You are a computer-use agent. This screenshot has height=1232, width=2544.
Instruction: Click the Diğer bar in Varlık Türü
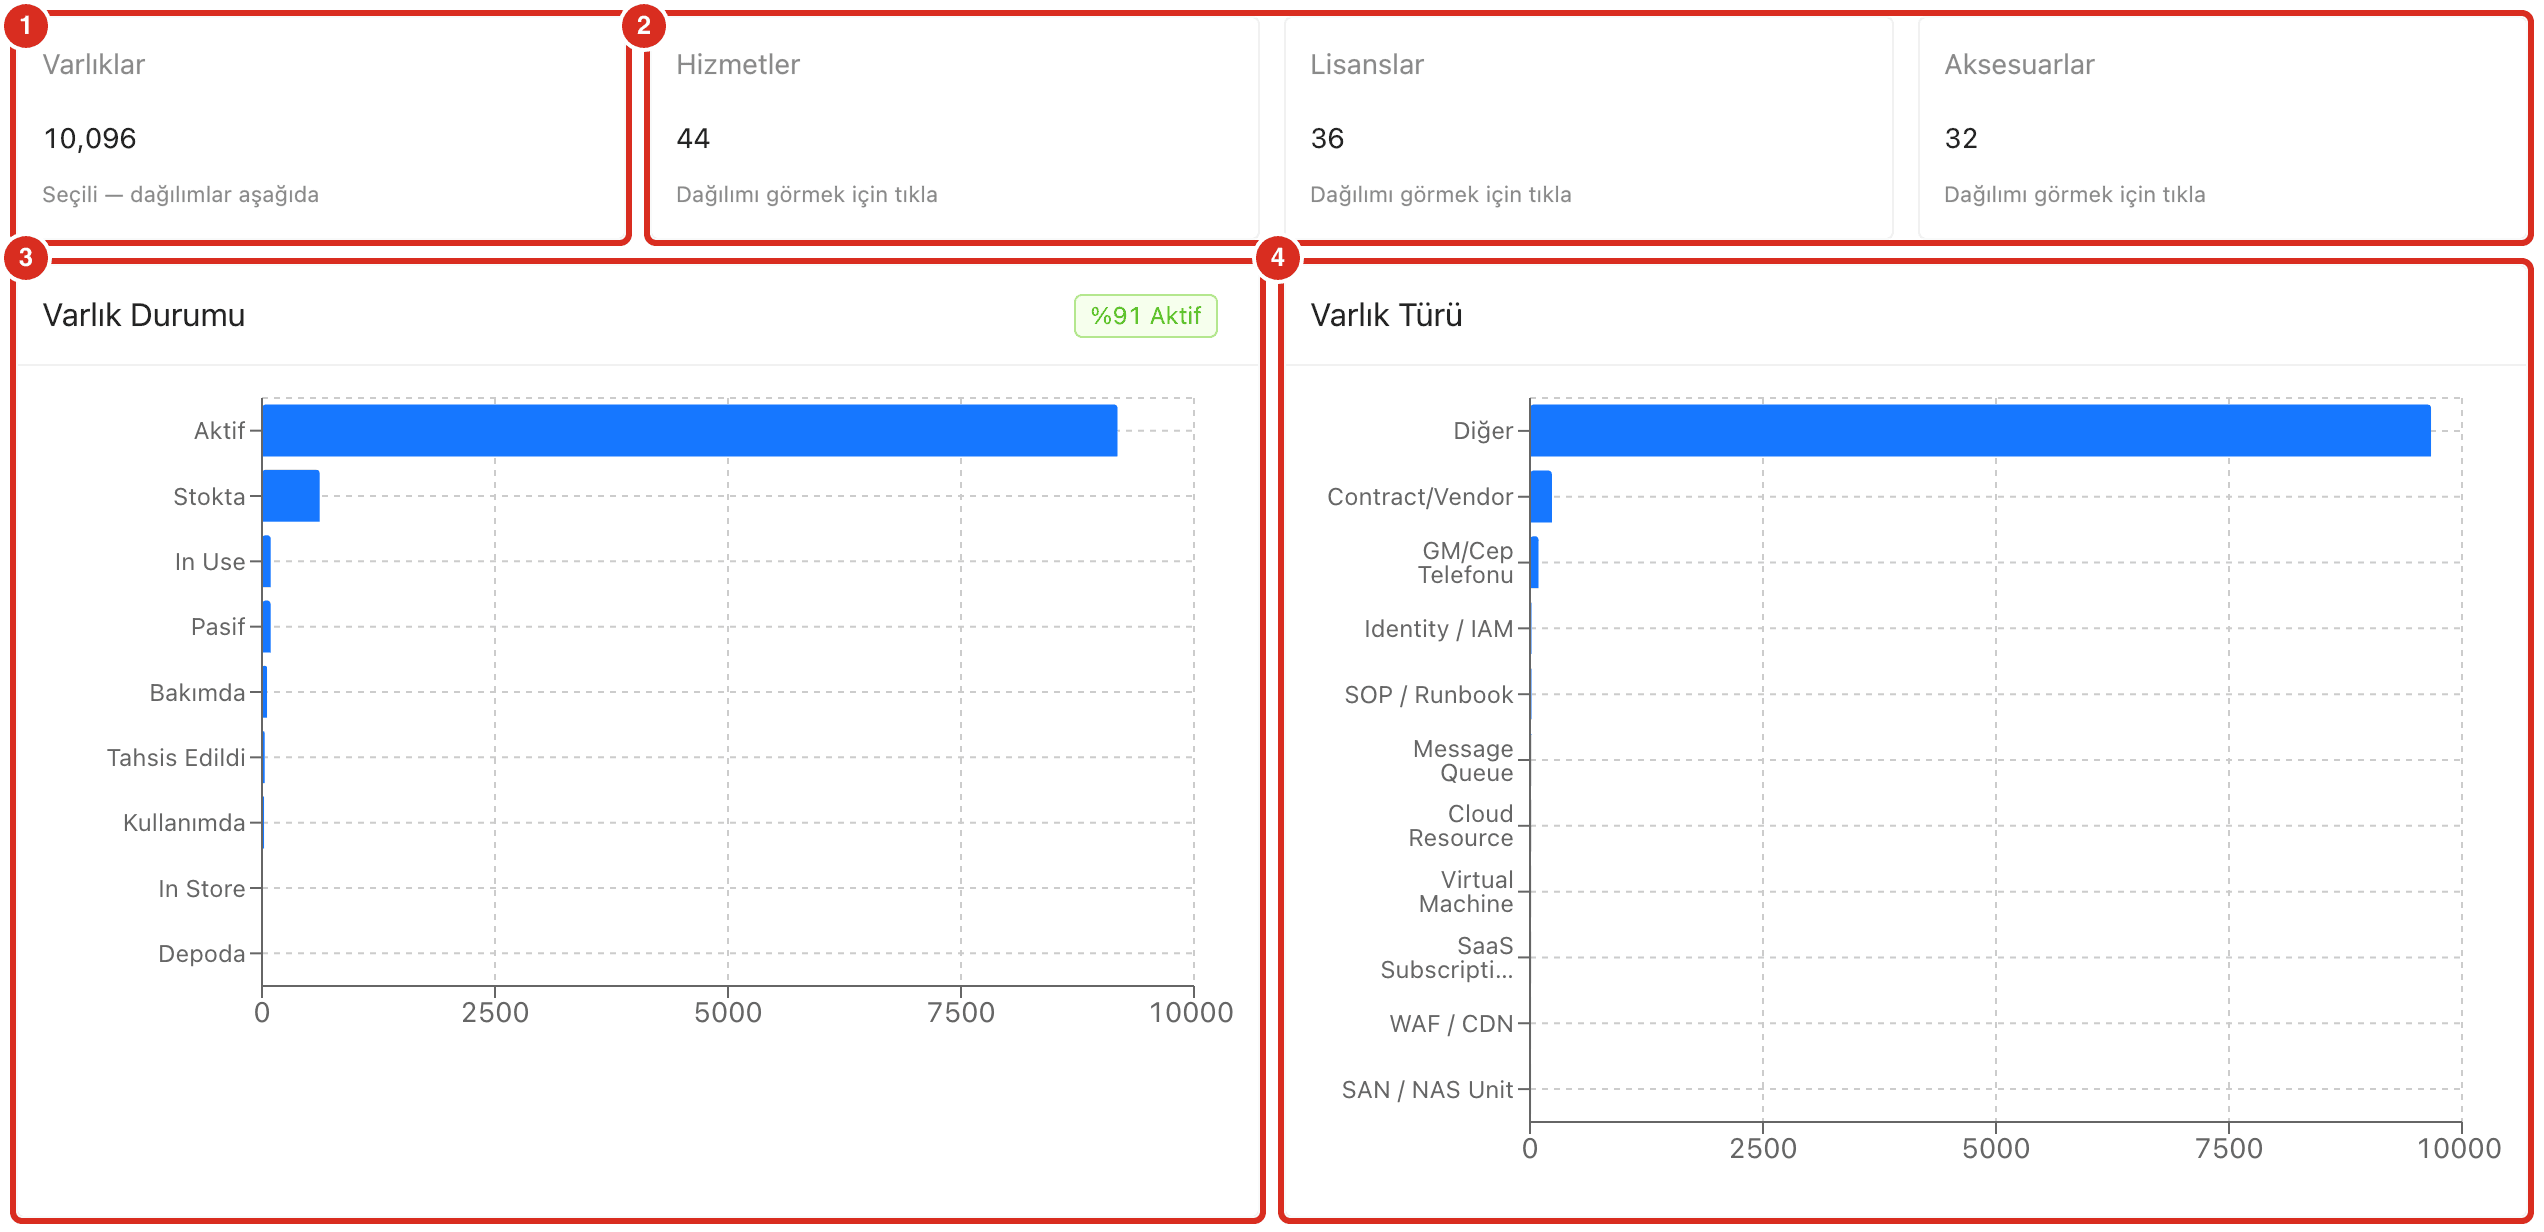[x=1980, y=431]
